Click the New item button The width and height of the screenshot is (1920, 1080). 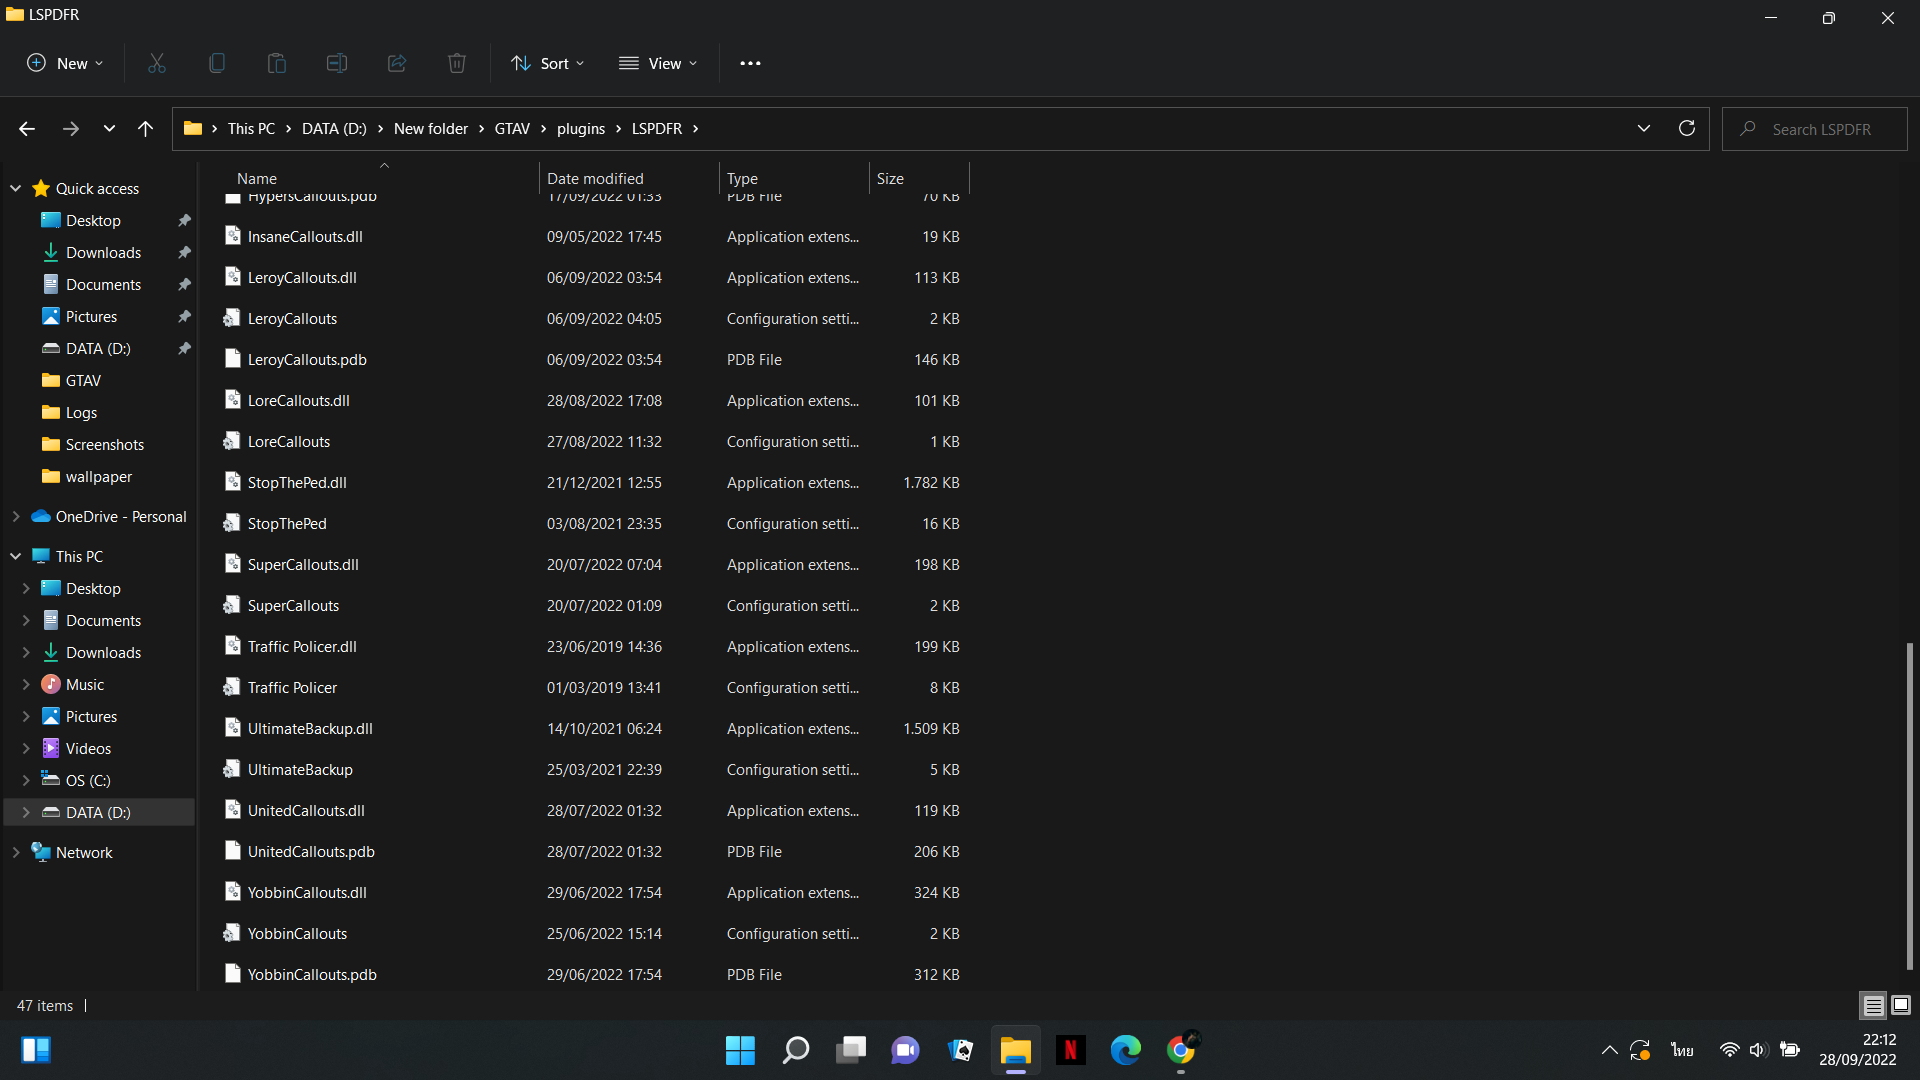65,63
